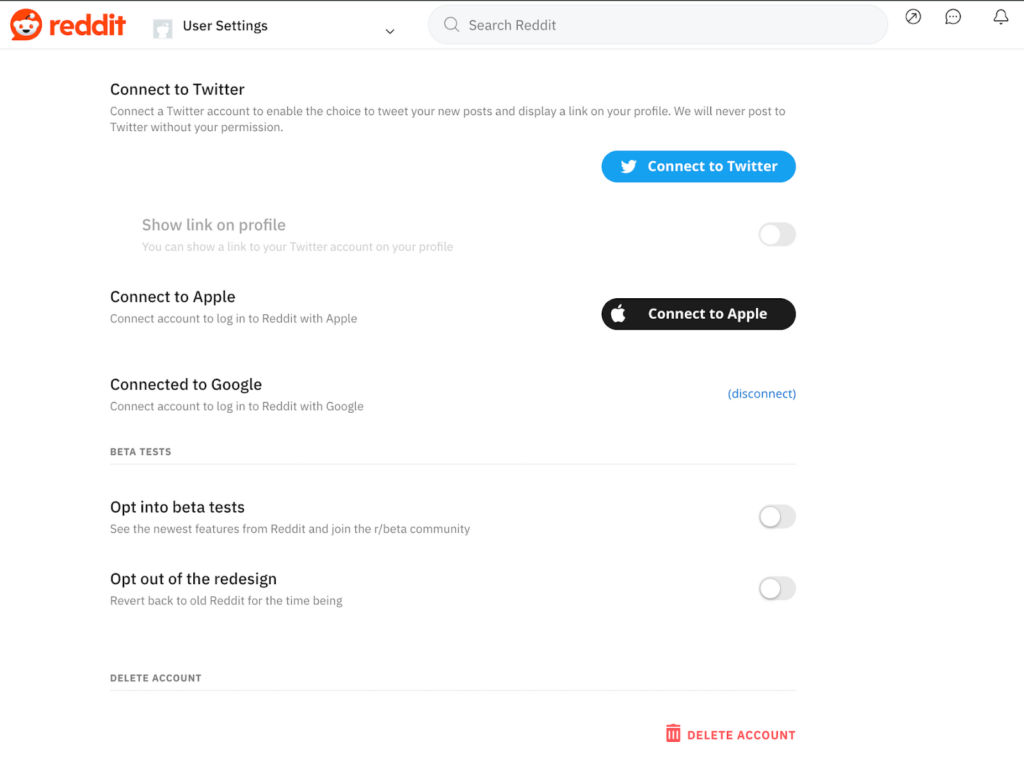1024x773 pixels.
Task: Disconnect the Google account
Action: (761, 393)
